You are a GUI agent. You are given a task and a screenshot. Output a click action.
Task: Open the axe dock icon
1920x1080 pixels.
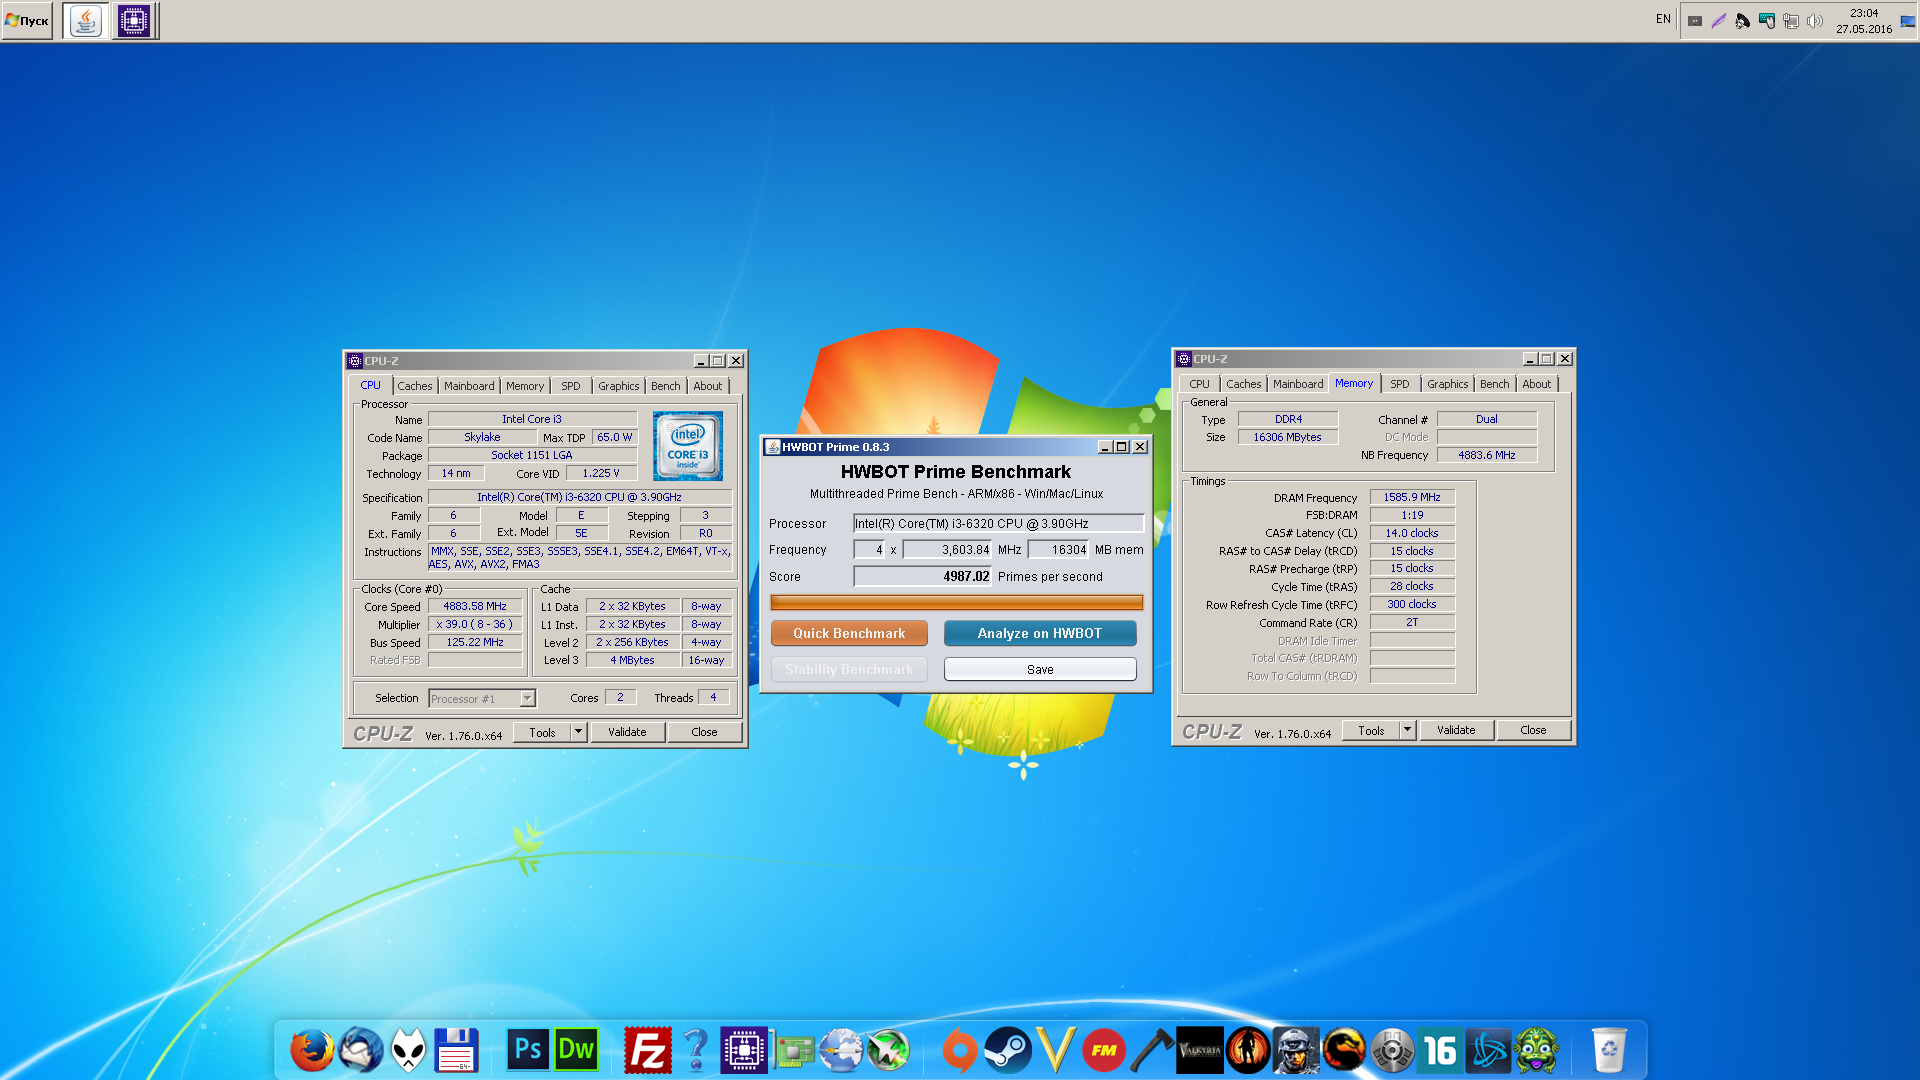click(1152, 1051)
